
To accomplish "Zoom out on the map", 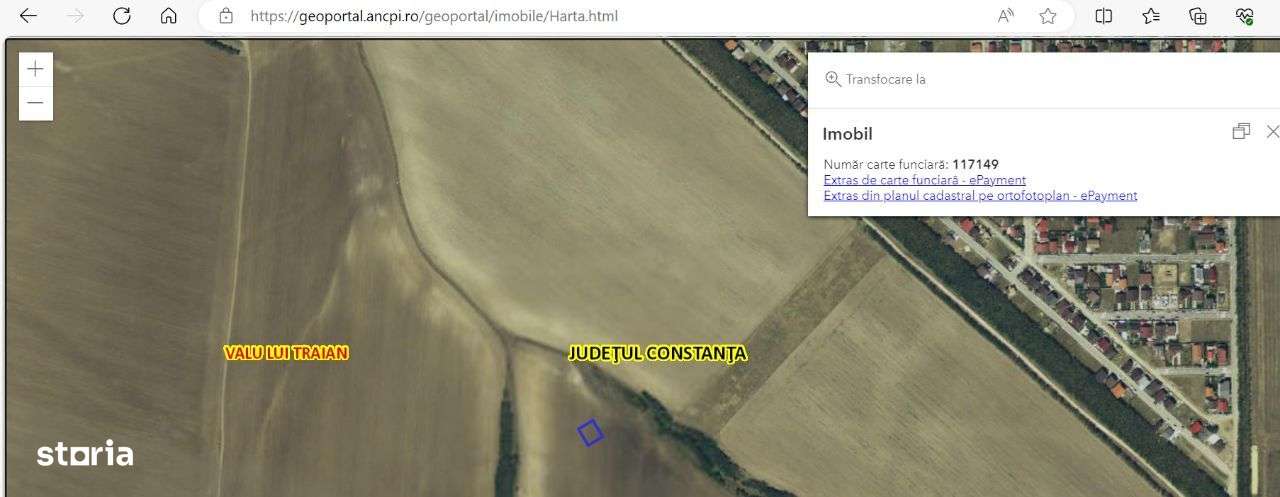I will pos(36,103).
